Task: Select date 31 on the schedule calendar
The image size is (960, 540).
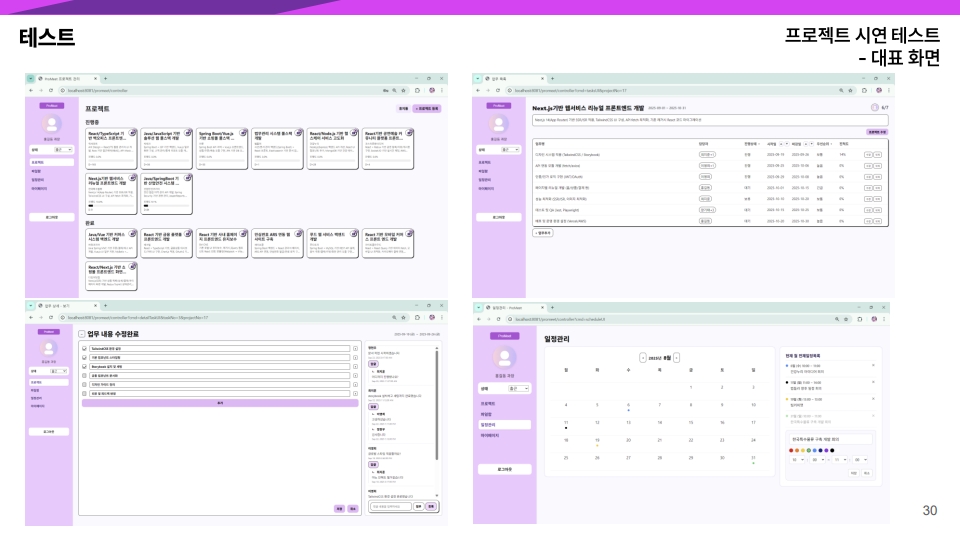Action: tap(753, 458)
